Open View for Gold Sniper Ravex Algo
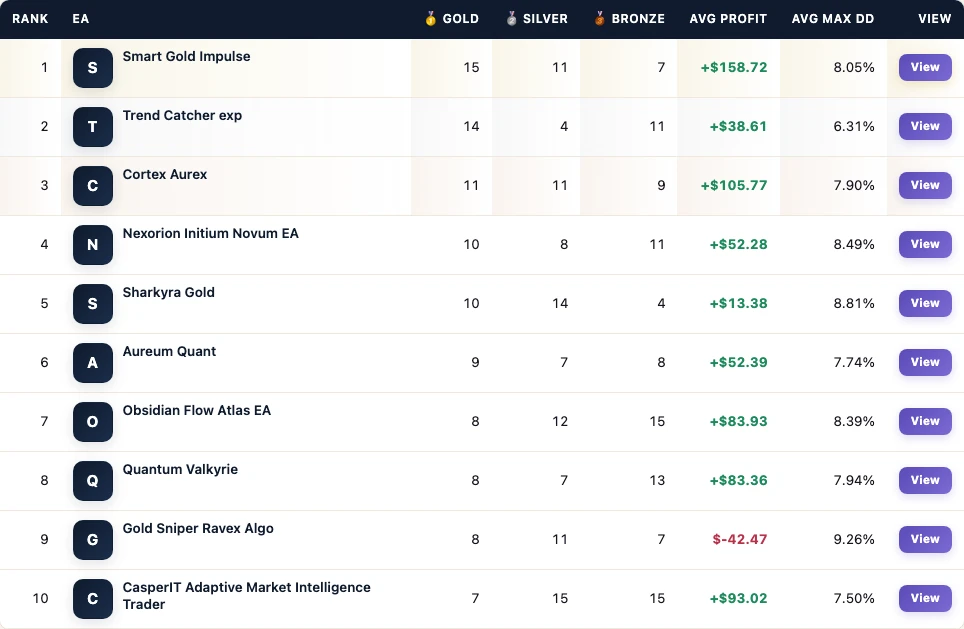Viewport: 964px width, 629px height. (925, 539)
